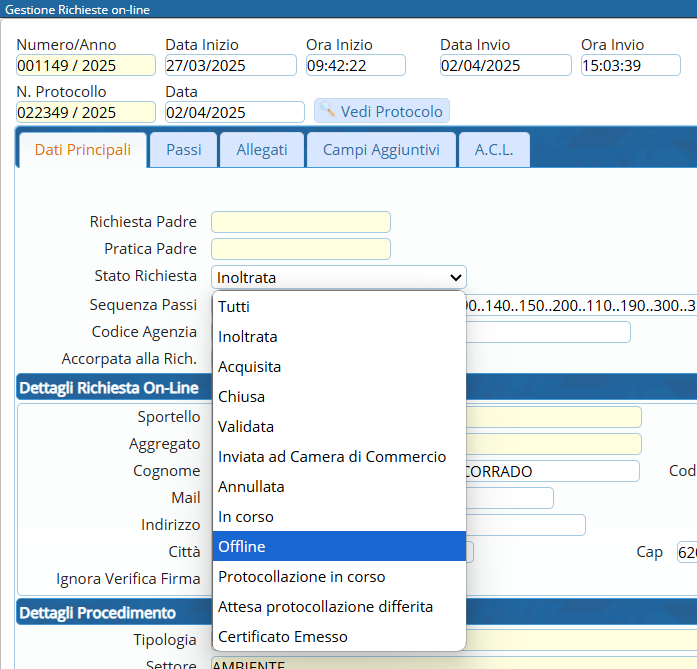697x669 pixels.
Task: Pick 'Acquisita' status option
Action: (339, 367)
